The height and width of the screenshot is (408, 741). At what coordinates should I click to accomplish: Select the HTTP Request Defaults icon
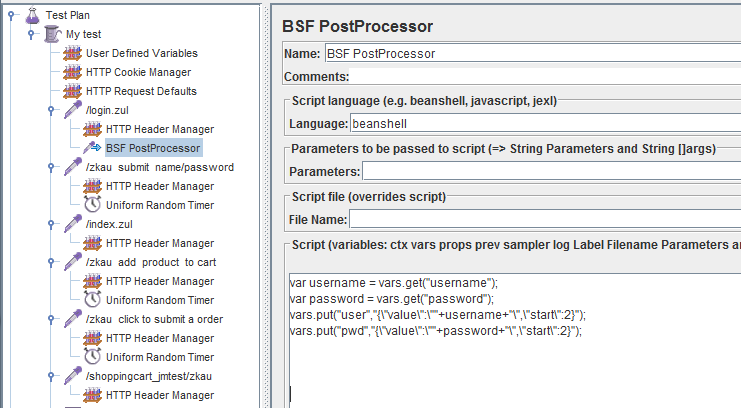pyautogui.click(x=72, y=91)
